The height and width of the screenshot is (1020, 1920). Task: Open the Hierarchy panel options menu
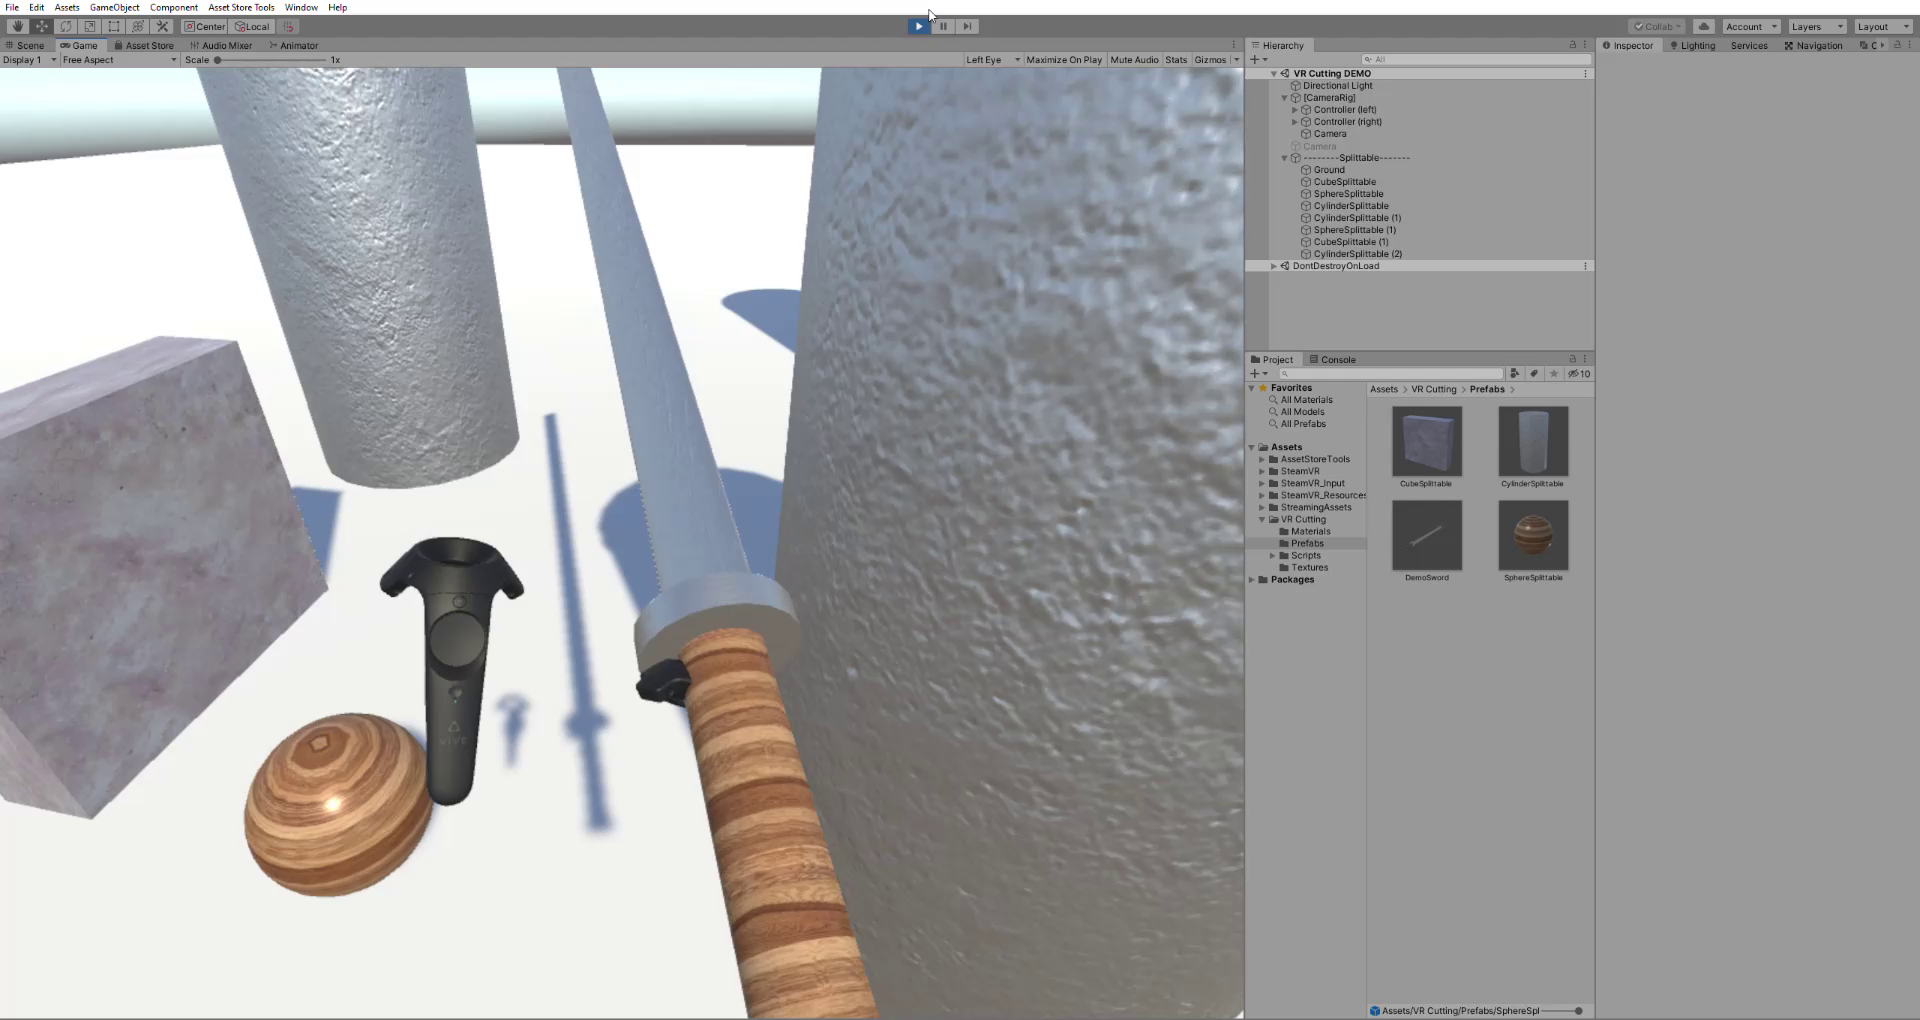[1585, 45]
